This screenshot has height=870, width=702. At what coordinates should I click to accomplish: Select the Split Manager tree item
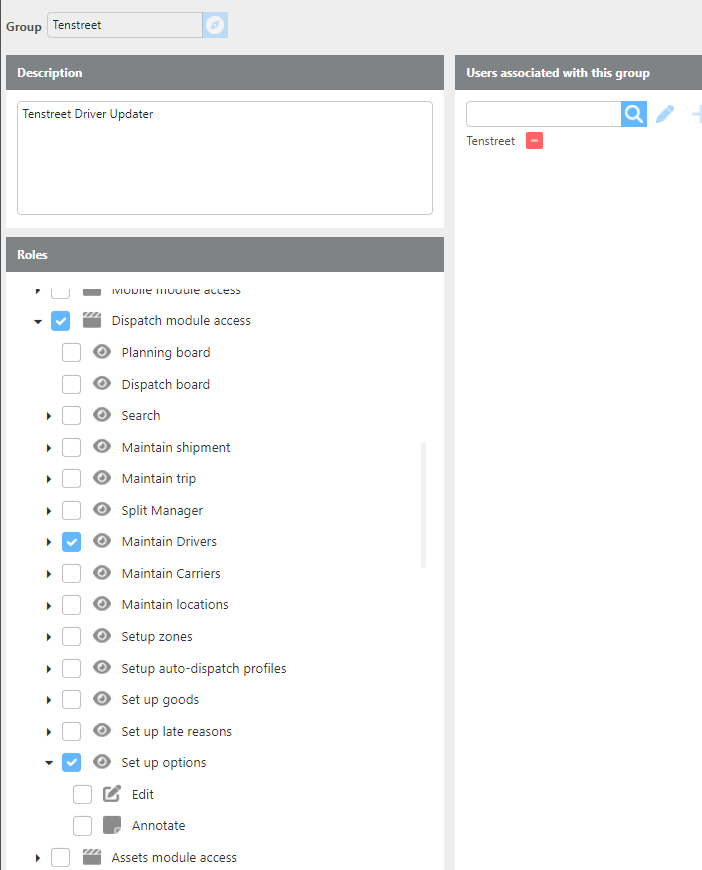(162, 510)
